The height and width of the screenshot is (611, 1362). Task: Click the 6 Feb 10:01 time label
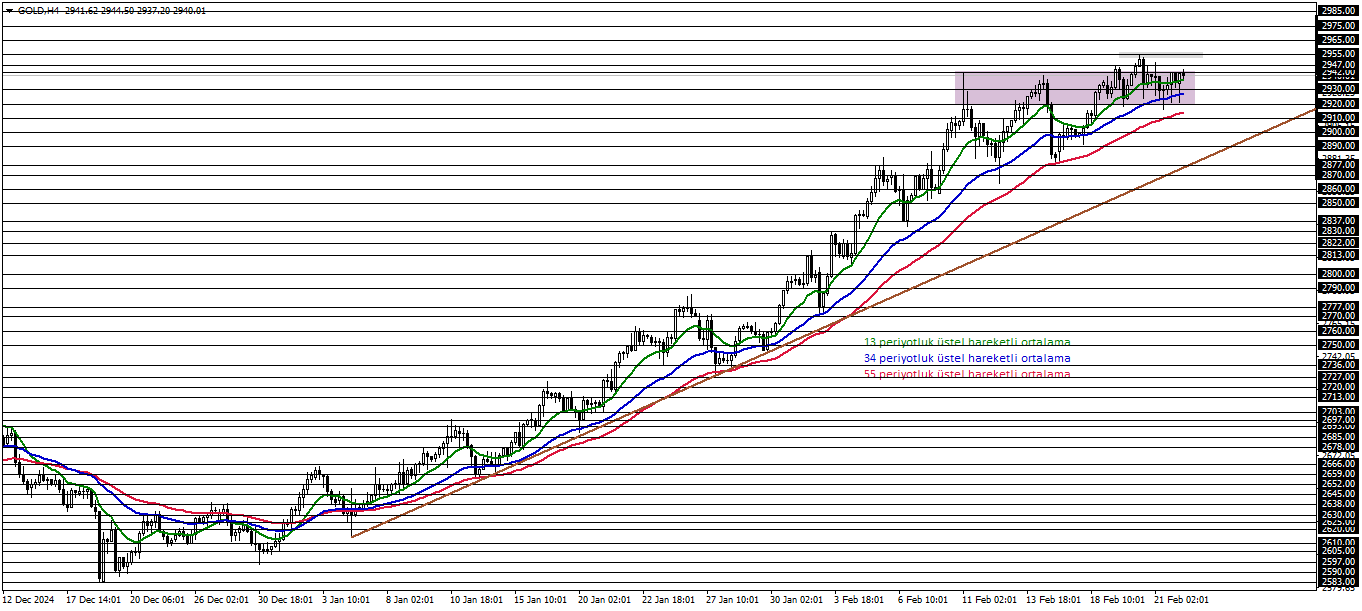pos(924,600)
